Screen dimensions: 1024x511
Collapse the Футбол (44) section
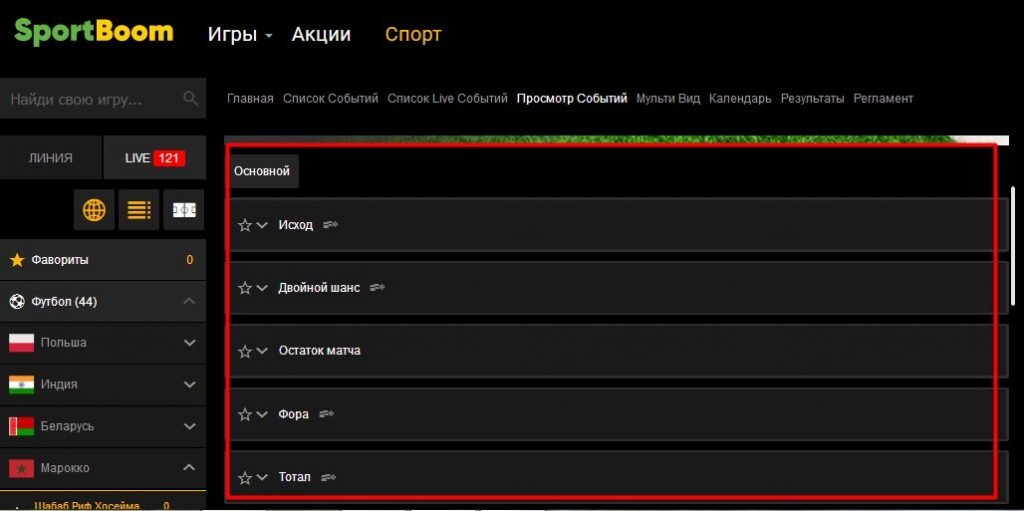tap(189, 301)
